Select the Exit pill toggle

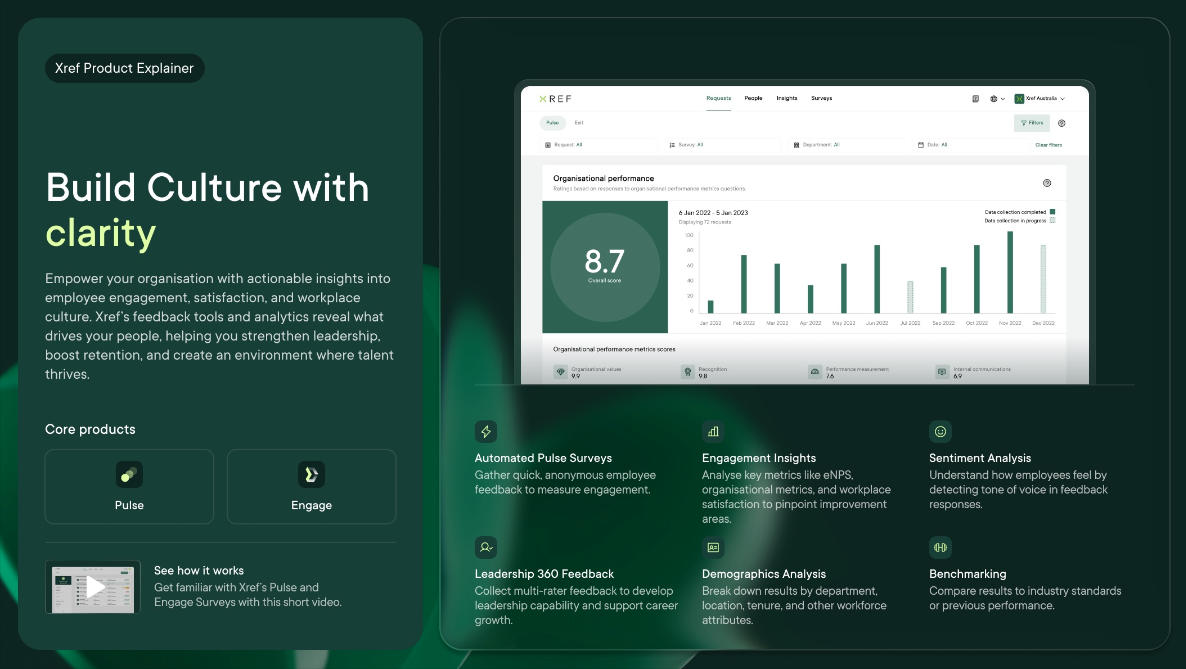(579, 123)
